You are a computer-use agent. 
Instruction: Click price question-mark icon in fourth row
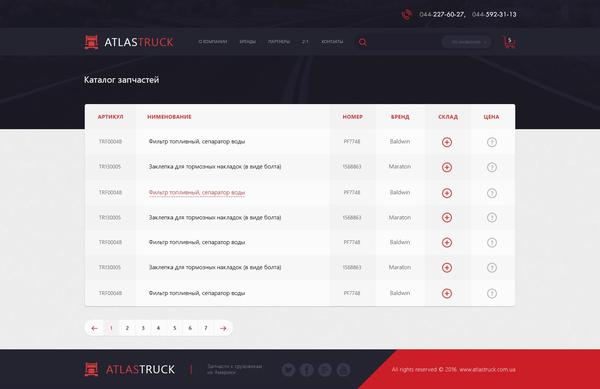492,218
